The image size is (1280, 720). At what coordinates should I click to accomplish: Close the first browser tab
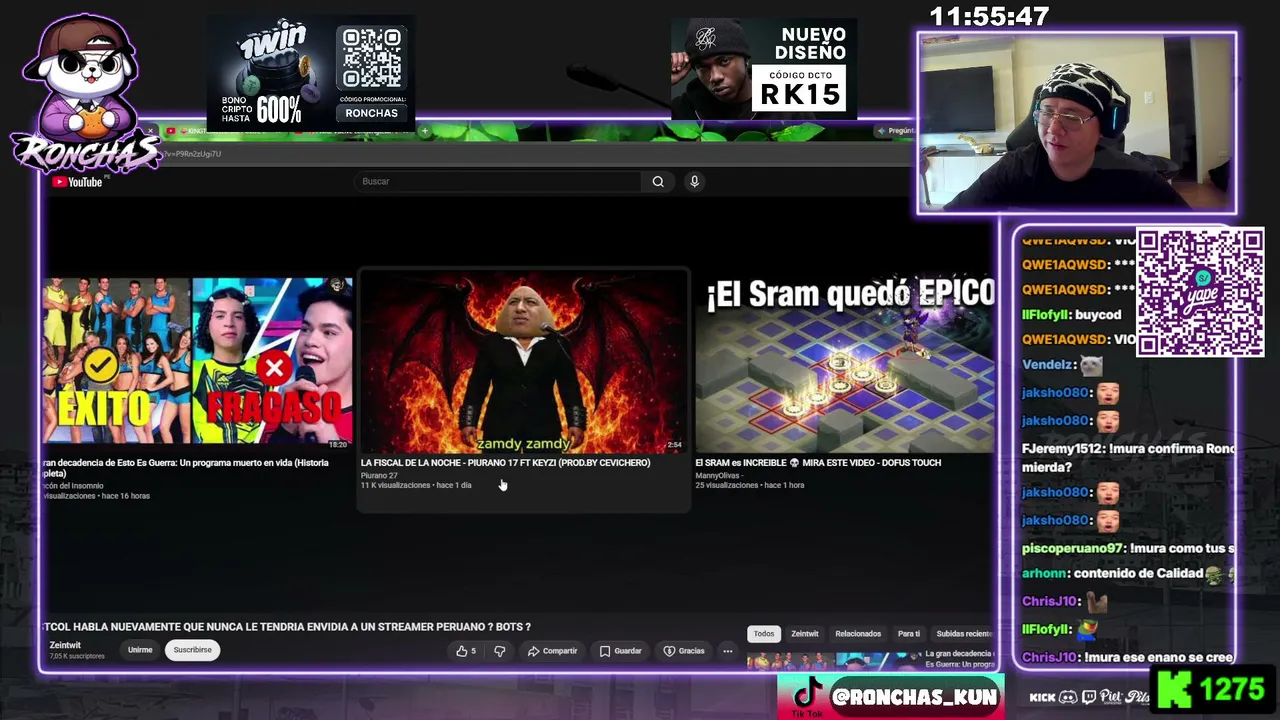(152, 131)
